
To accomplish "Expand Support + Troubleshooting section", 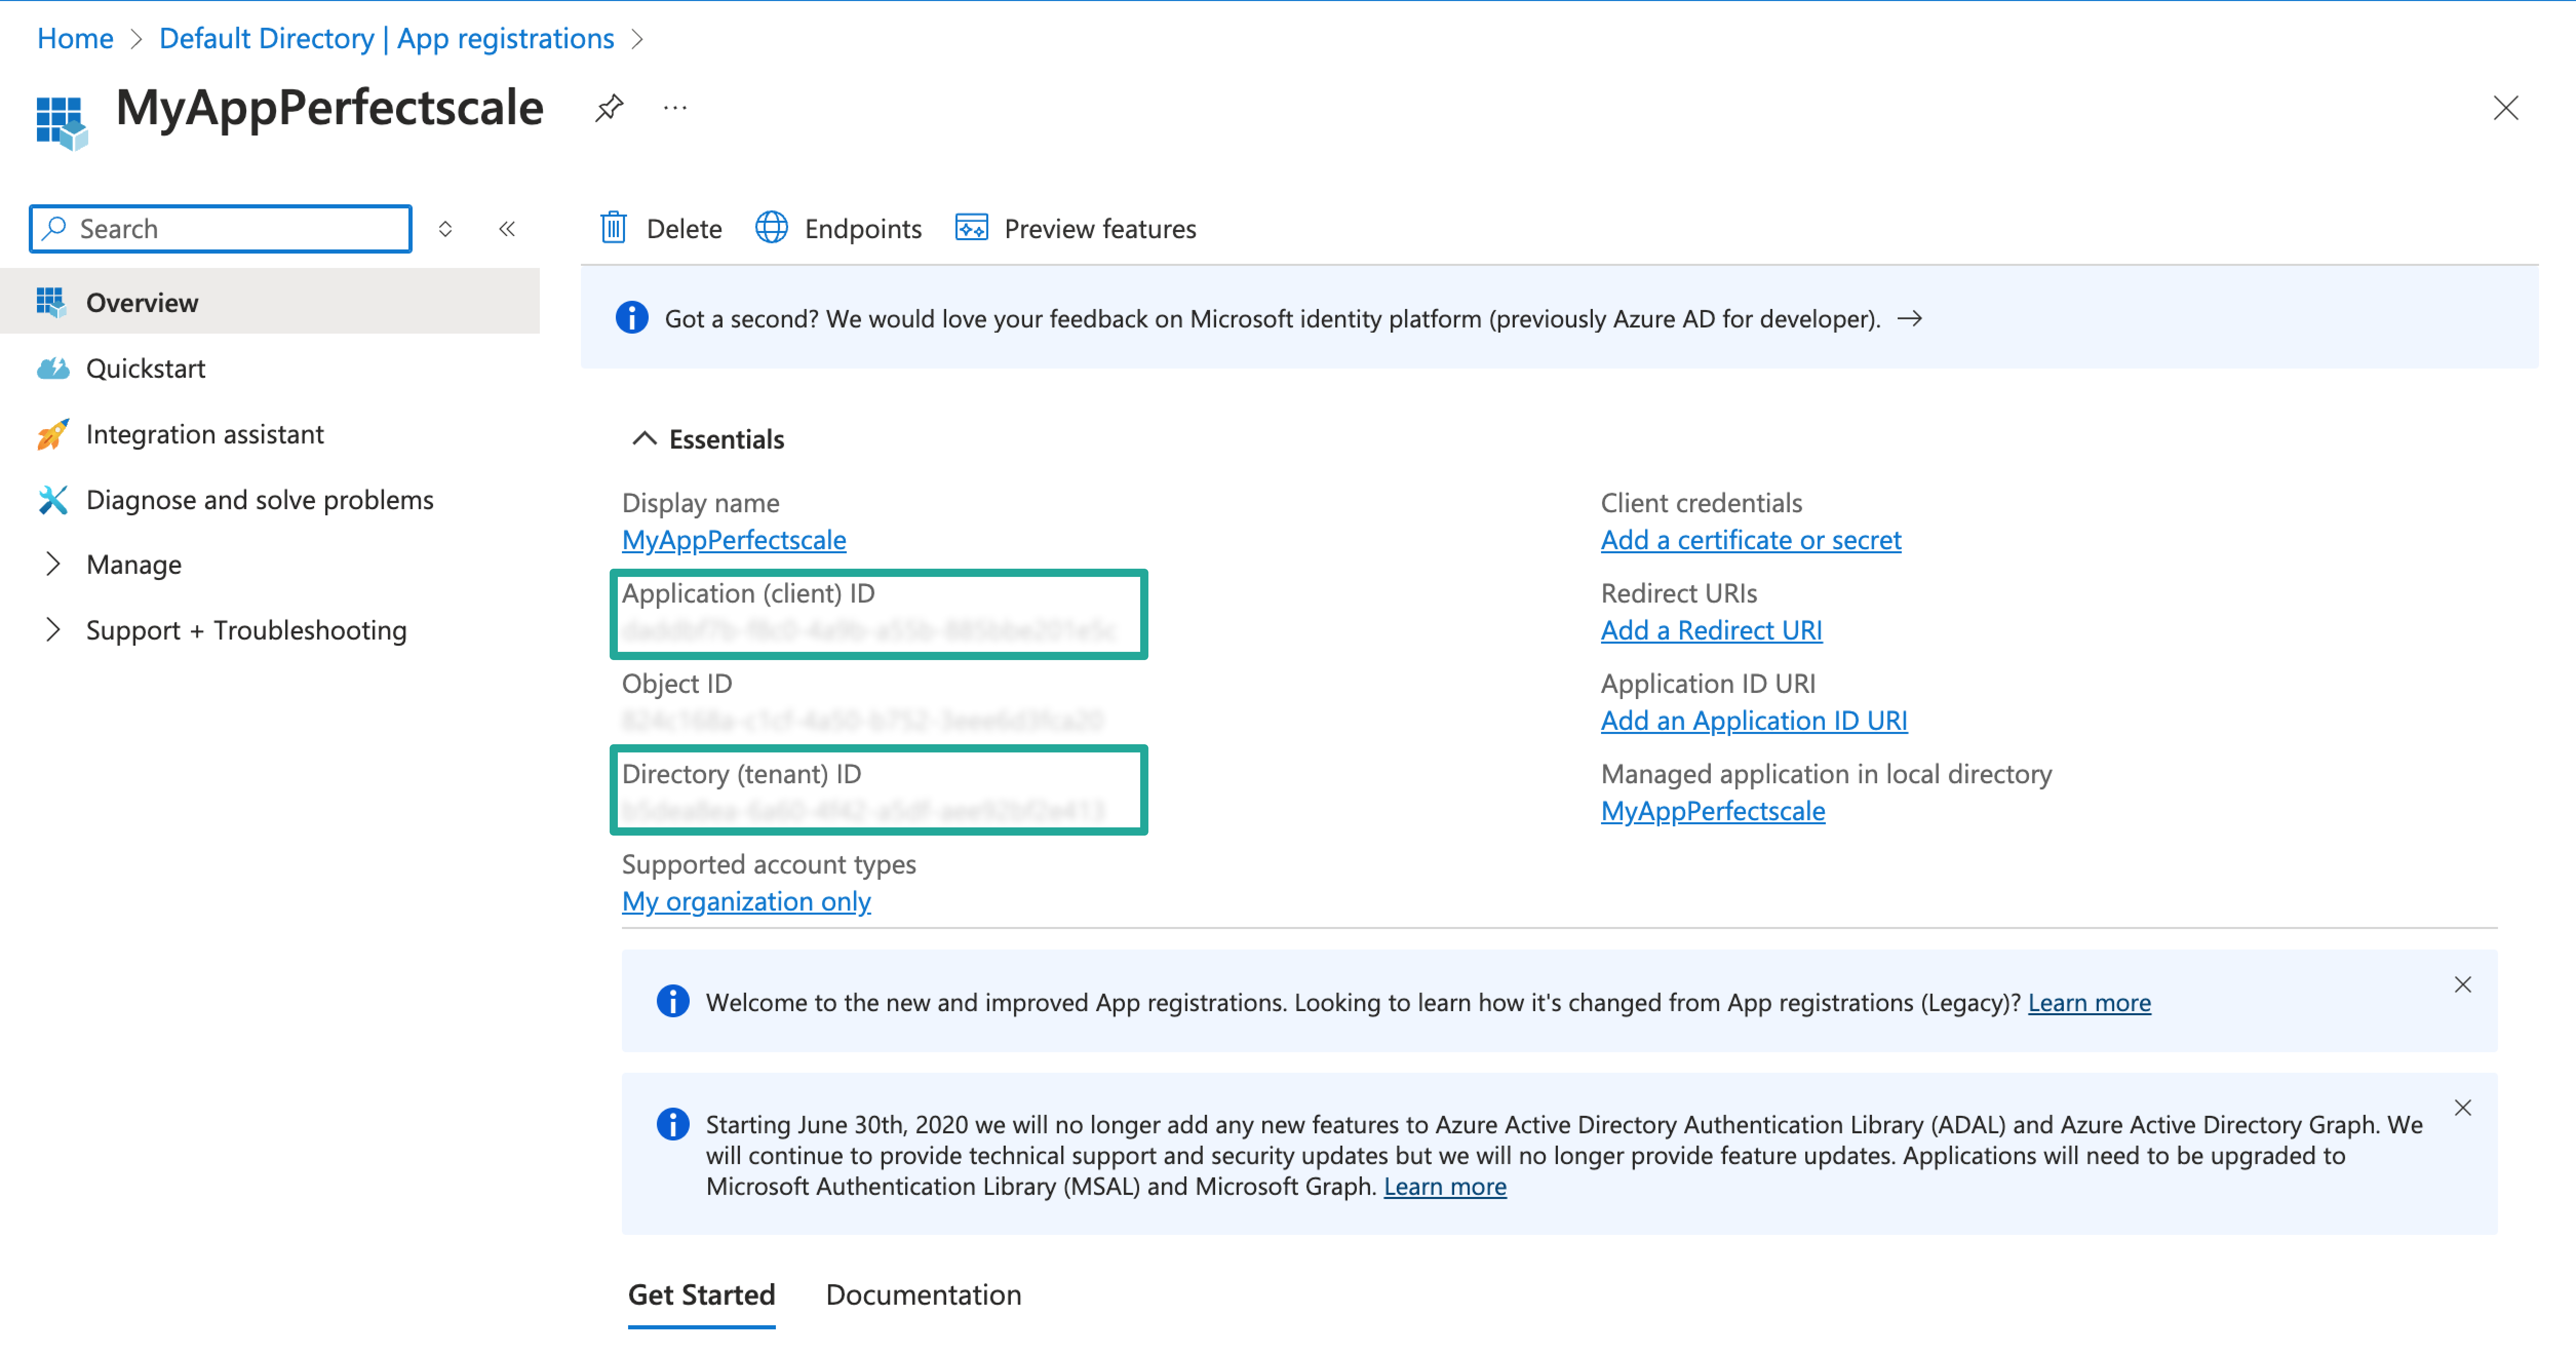I will 53,630.
